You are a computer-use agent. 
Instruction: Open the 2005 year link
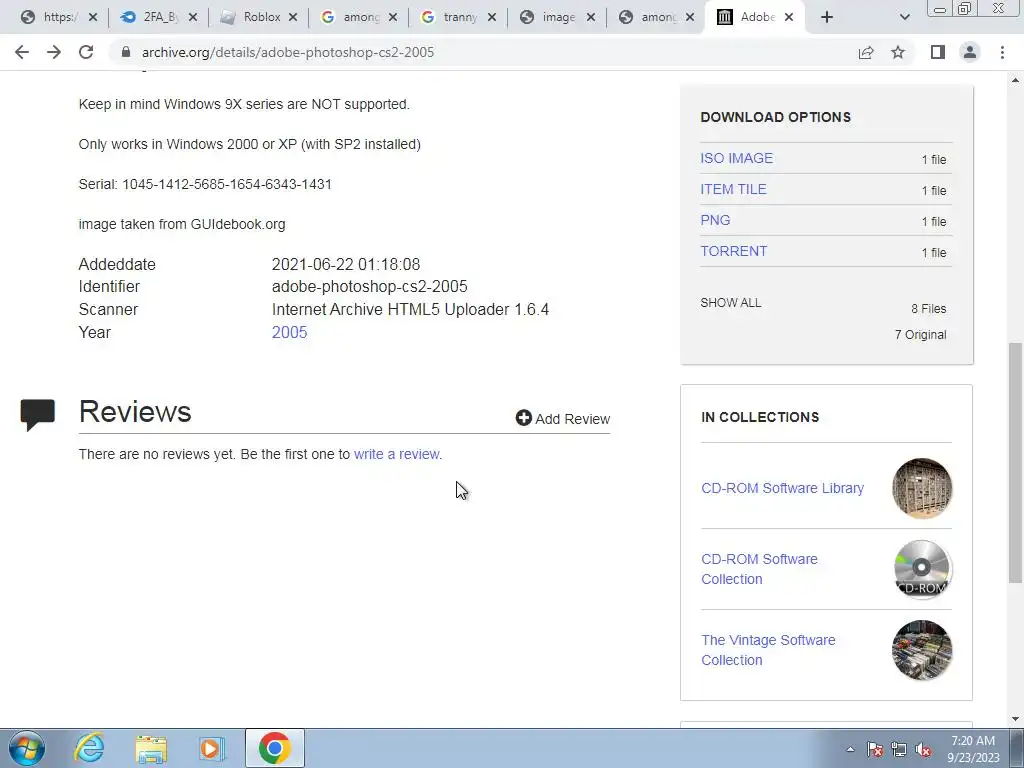[289, 332]
